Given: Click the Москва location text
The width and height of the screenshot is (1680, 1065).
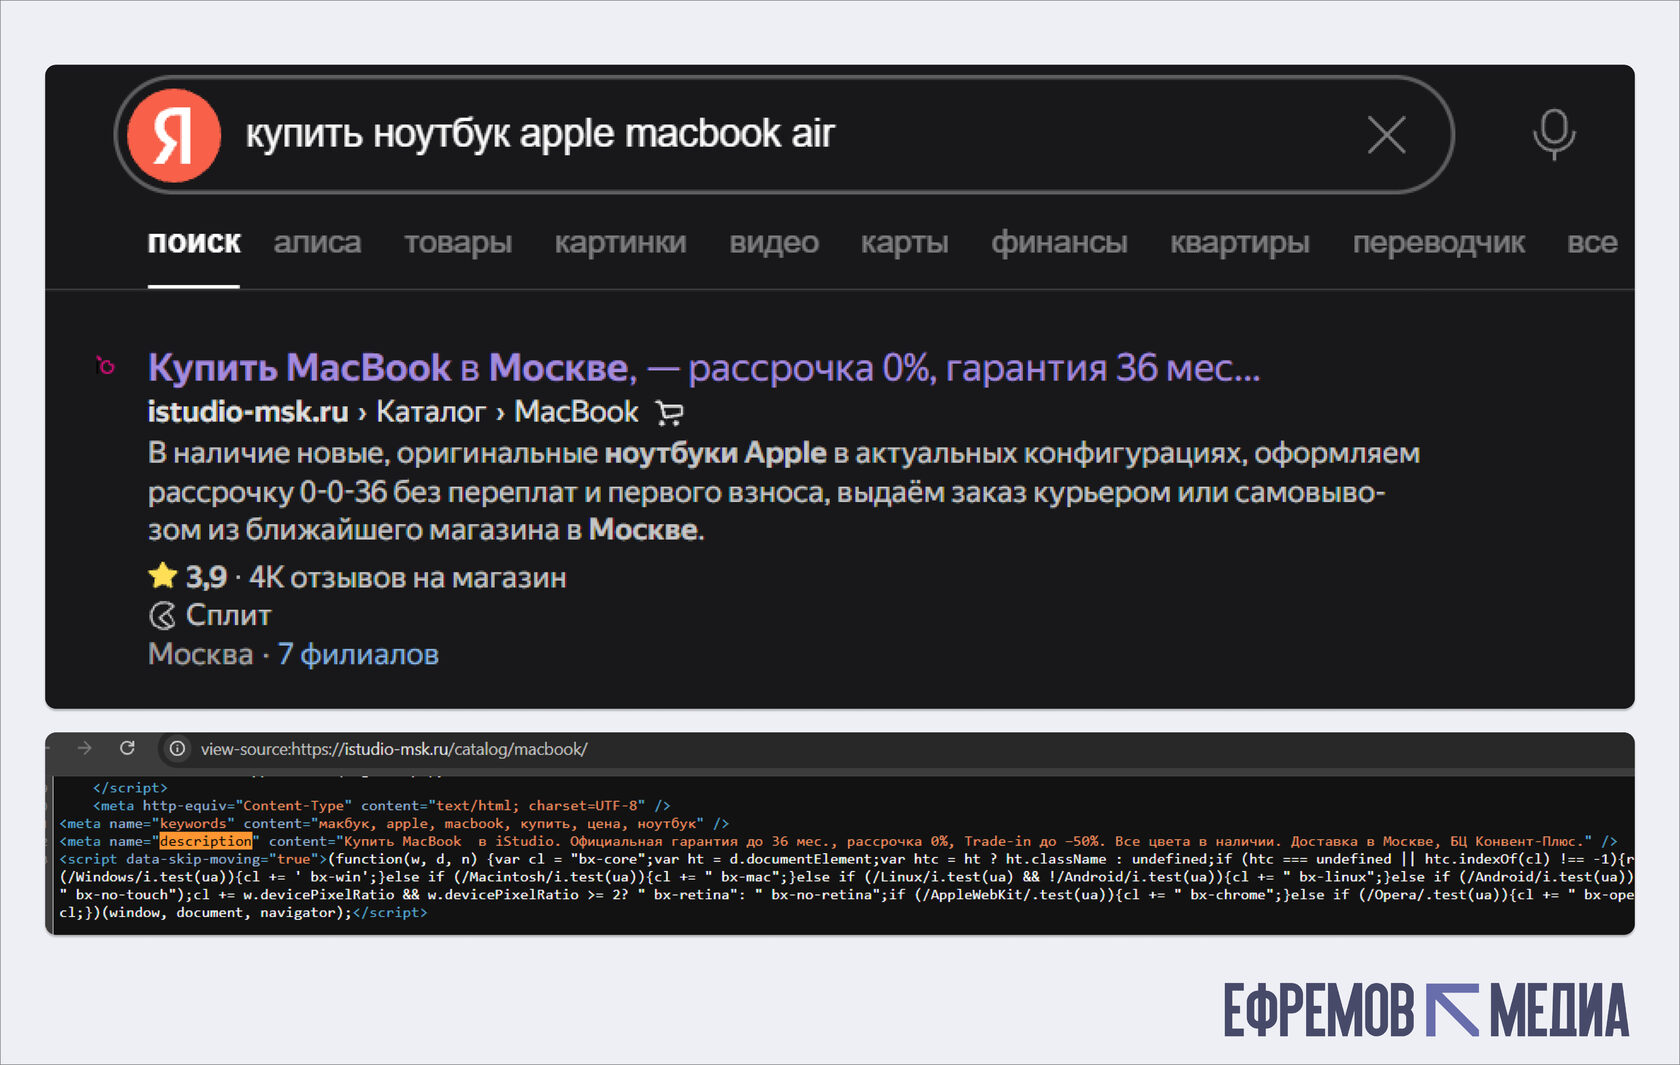Looking at the screenshot, I should click(200, 654).
